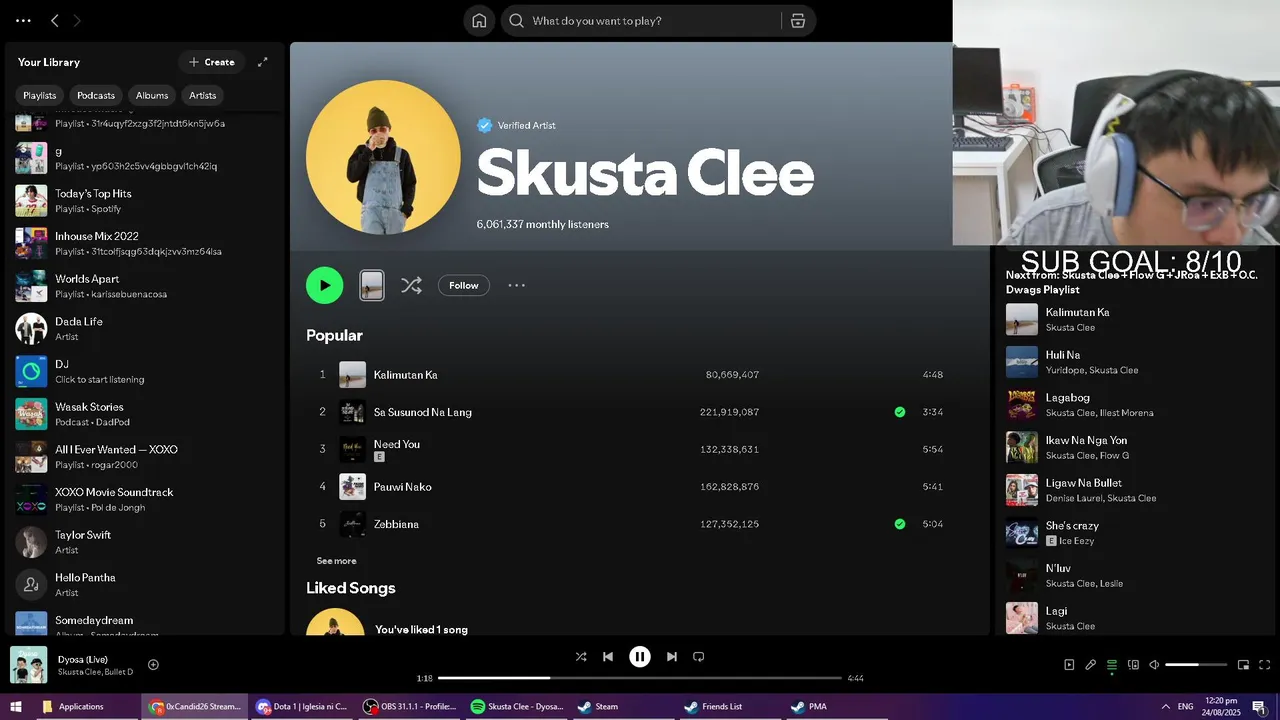Screen dimensions: 1280x720
Task: Pause the current song
Action: (640, 657)
